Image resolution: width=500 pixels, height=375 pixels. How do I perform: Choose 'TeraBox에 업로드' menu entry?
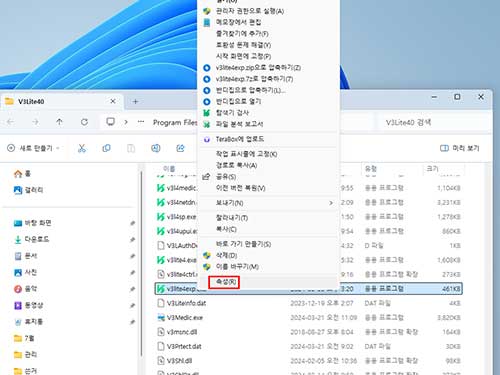click(x=240, y=139)
